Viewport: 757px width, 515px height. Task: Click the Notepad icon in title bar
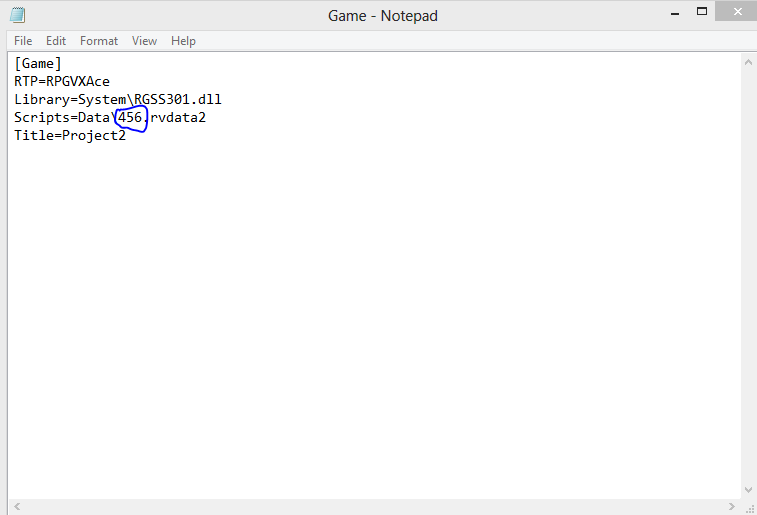17,15
